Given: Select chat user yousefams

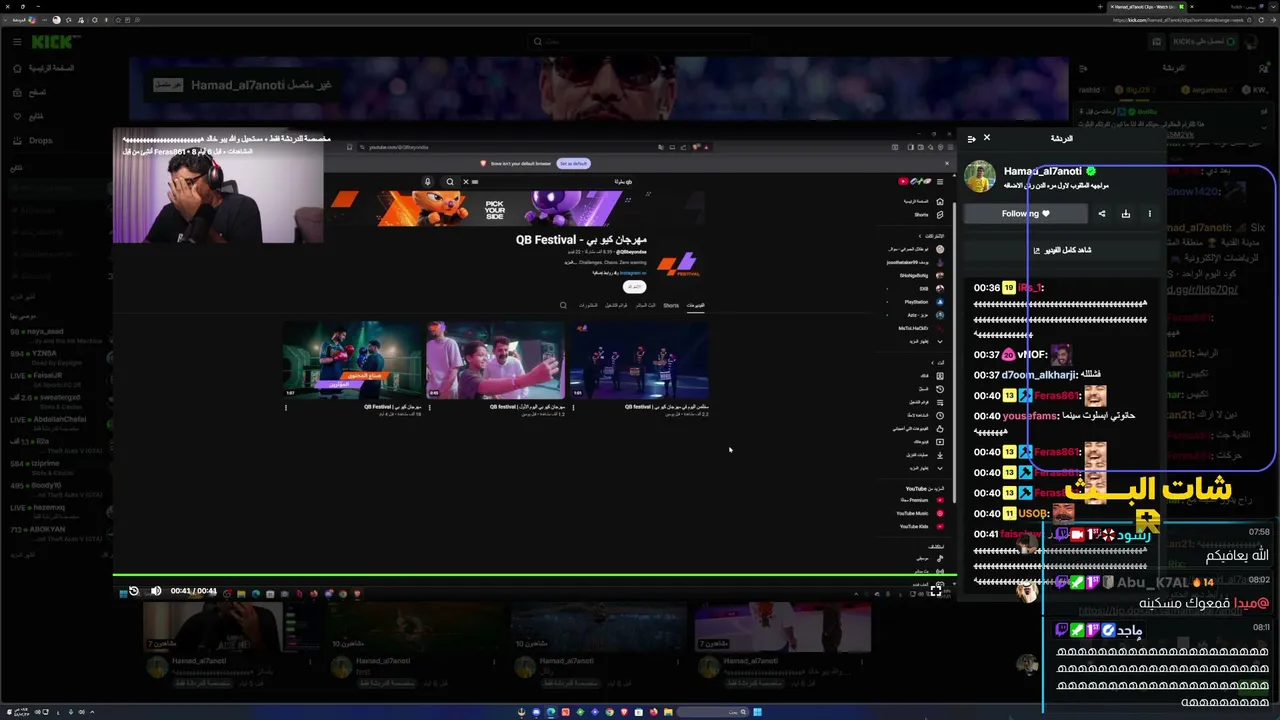Looking at the screenshot, I should click(x=1031, y=416).
